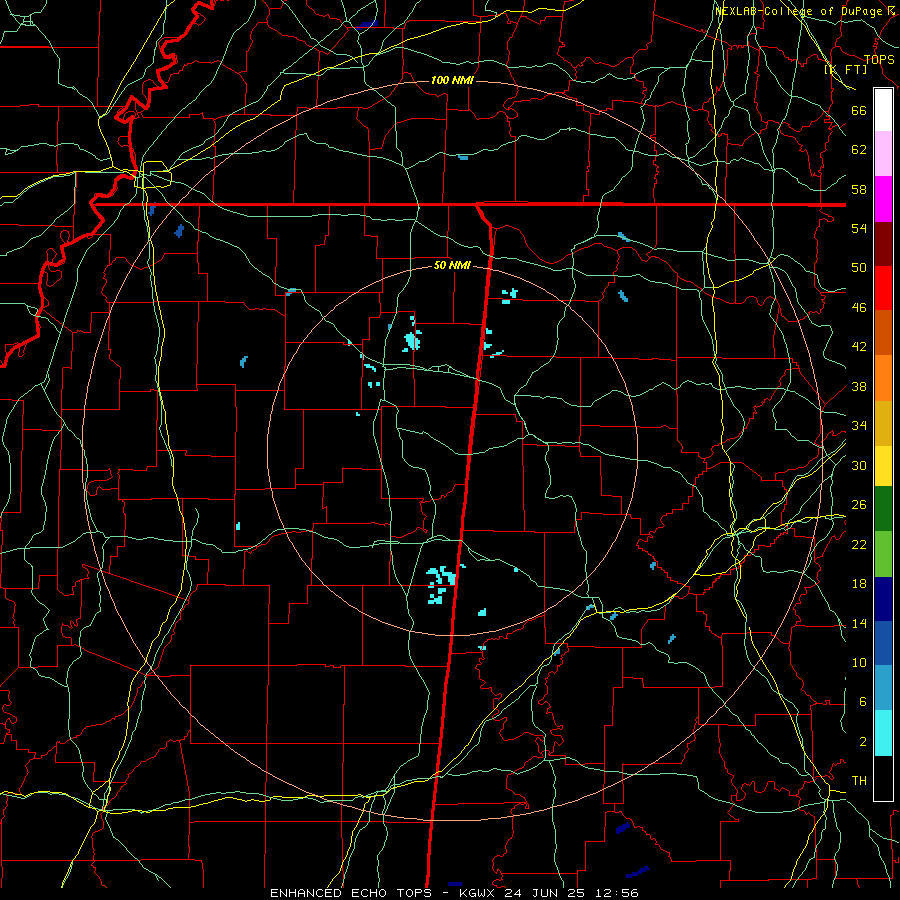Click the "K FT" units label
This screenshot has width=900, height=900.
[847, 69]
